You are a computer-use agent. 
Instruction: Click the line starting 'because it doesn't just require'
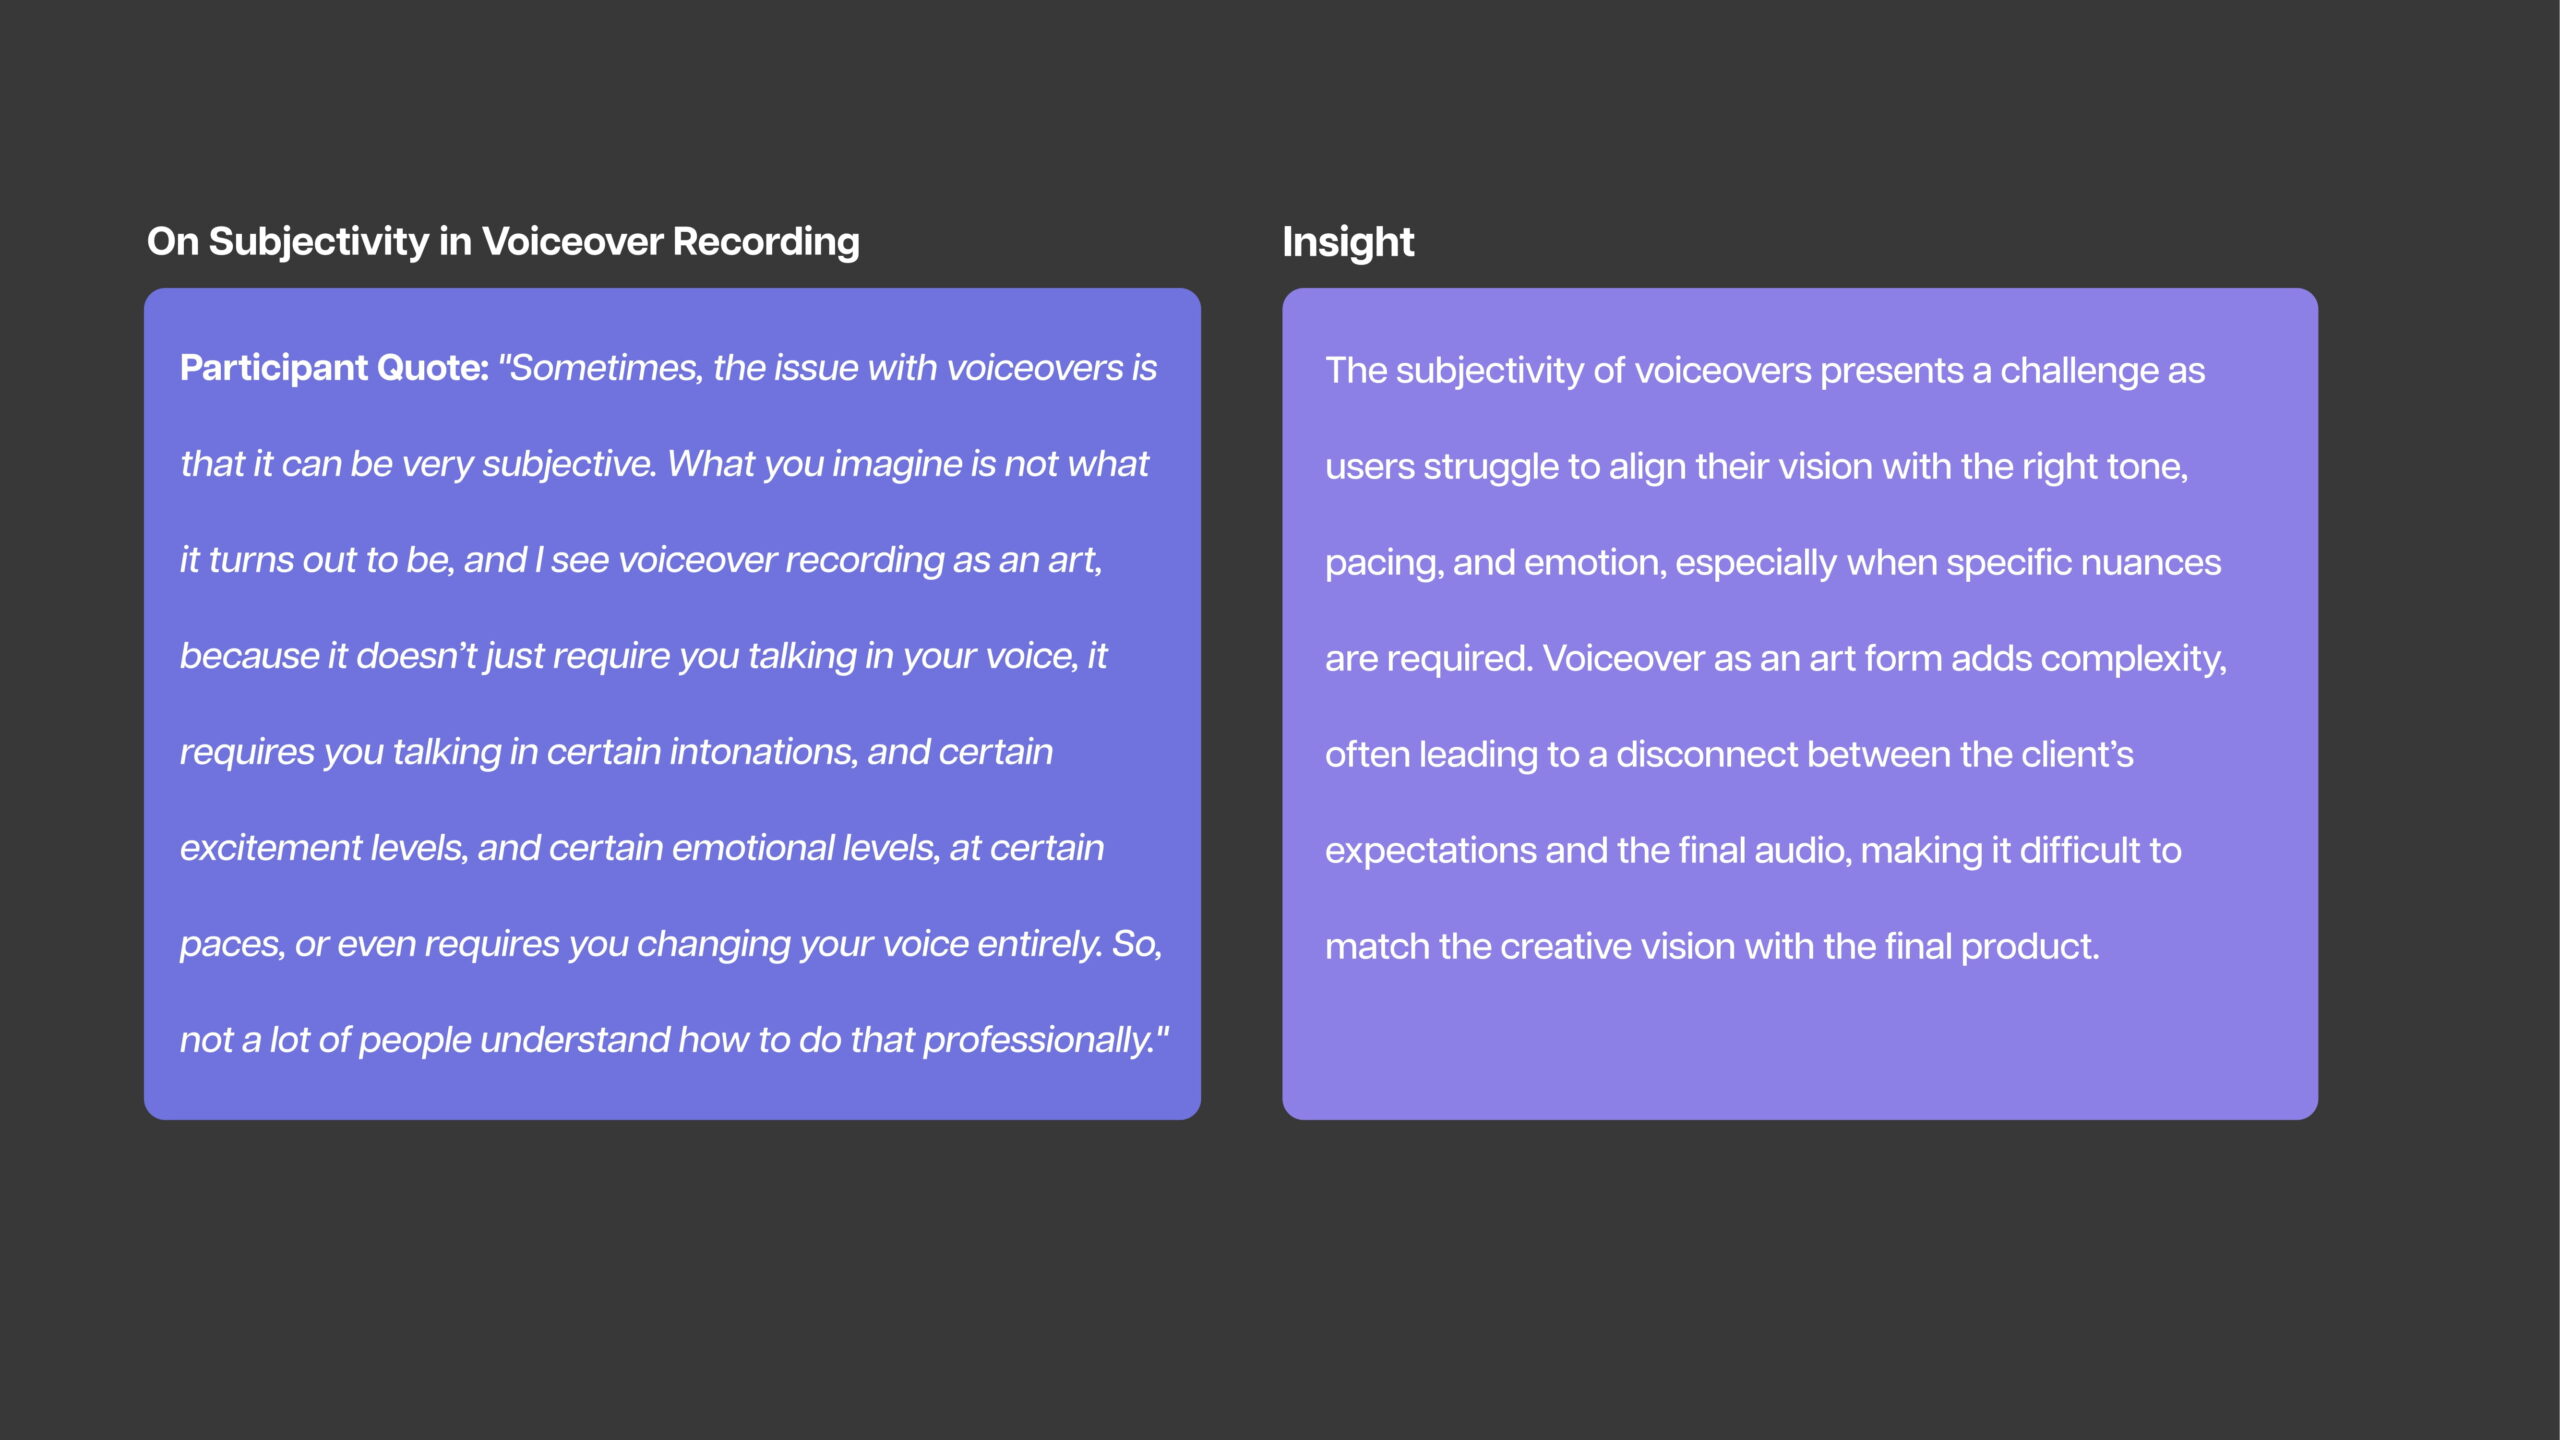643,656
